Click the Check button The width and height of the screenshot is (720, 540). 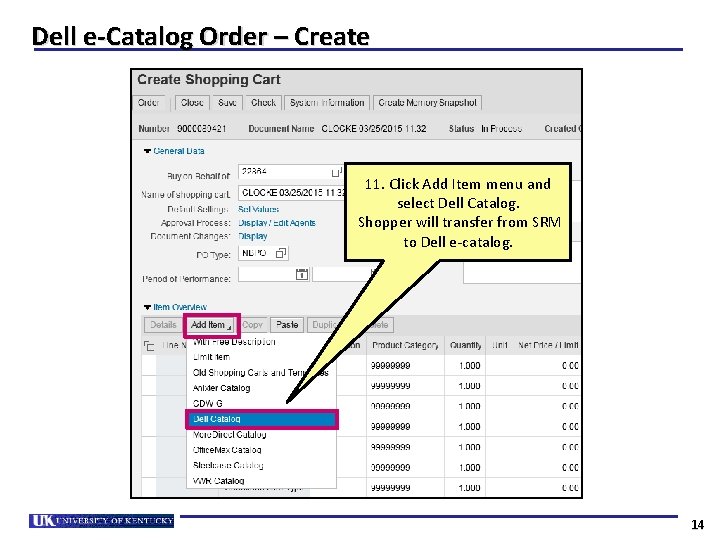click(263, 103)
